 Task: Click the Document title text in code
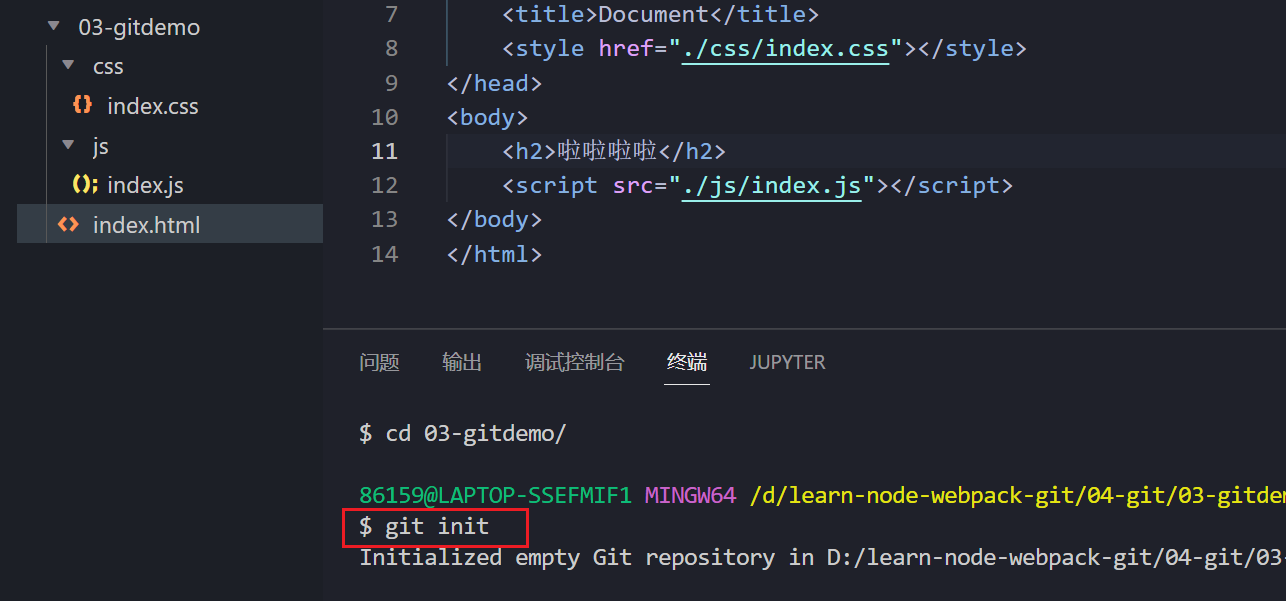[654, 14]
